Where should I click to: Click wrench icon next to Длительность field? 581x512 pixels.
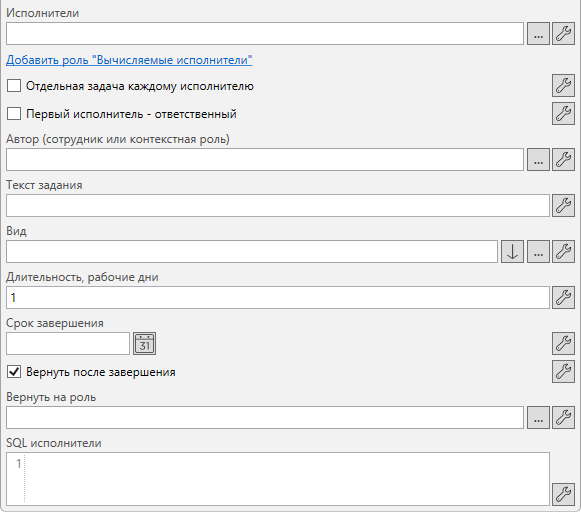tap(563, 297)
